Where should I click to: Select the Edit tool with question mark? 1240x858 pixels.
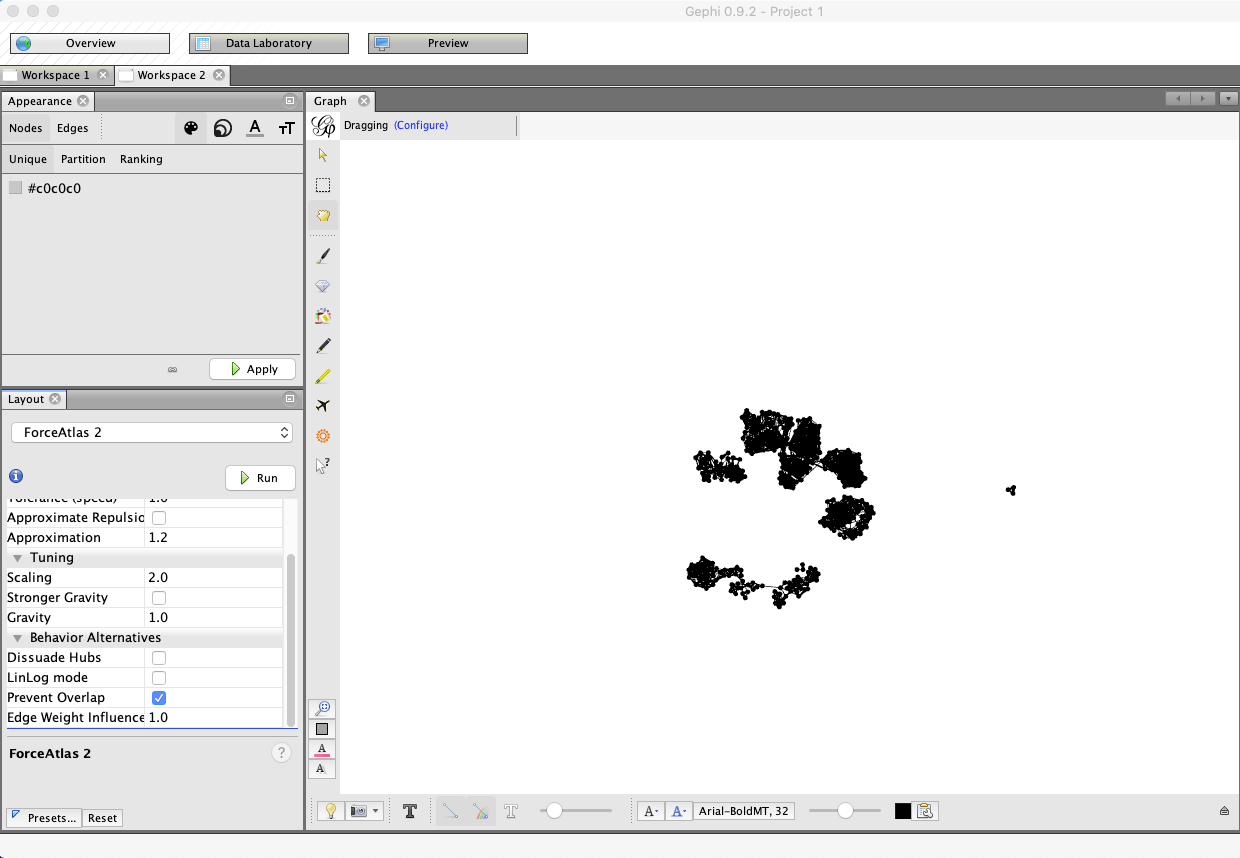[x=322, y=465]
